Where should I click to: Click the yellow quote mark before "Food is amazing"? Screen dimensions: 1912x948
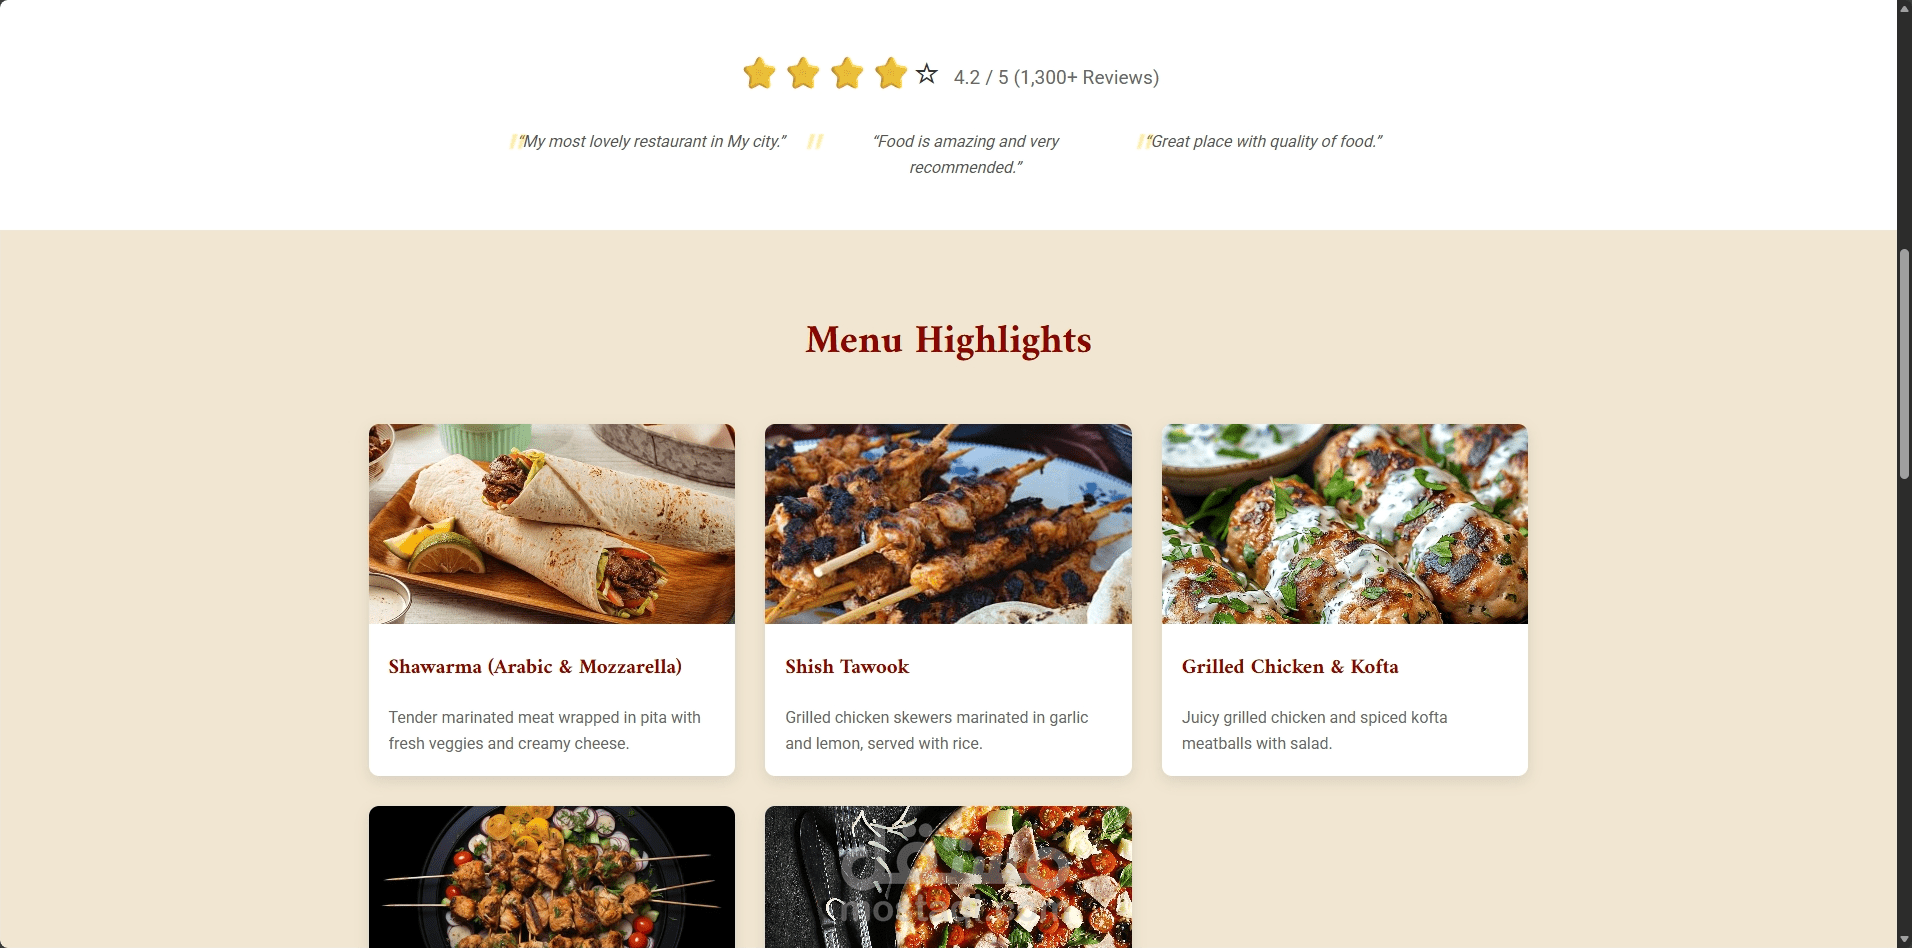[815, 141]
